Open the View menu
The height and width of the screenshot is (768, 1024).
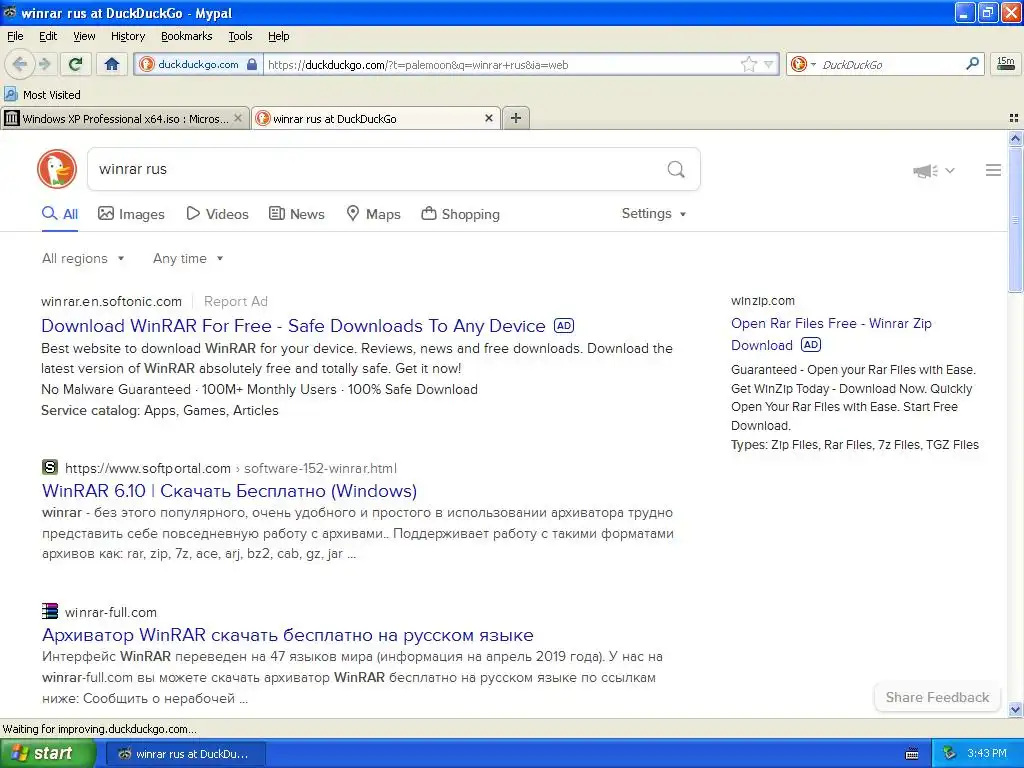84,36
